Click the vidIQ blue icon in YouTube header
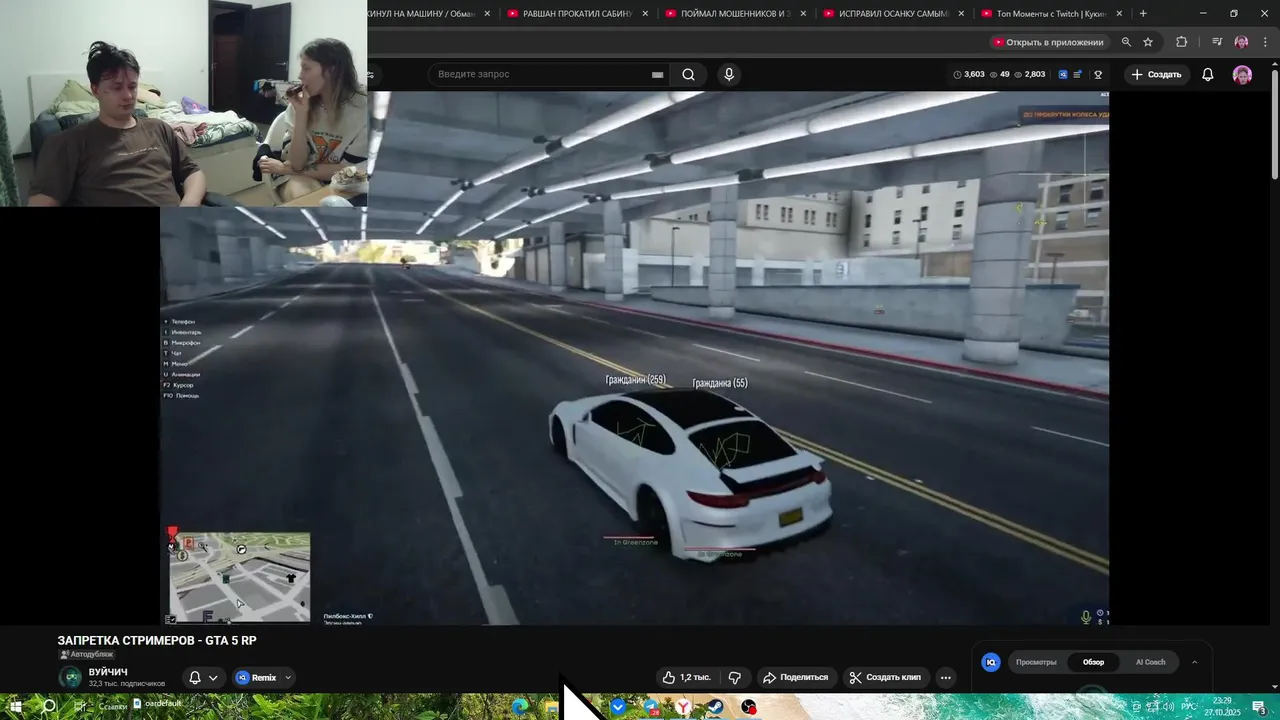1280x720 pixels. (x=1063, y=74)
